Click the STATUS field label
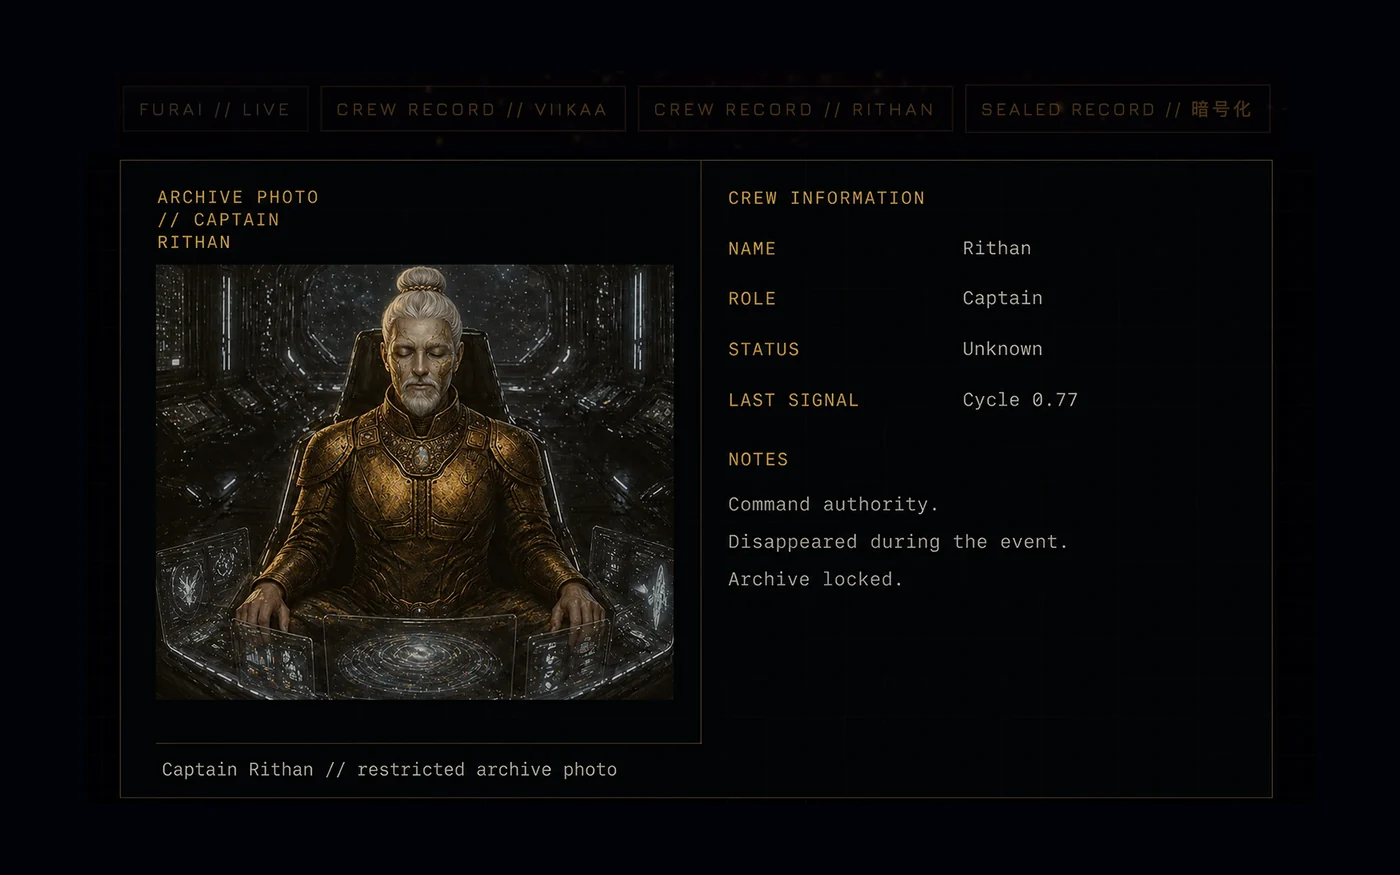The image size is (1400, 875). pyautogui.click(x=764, y=349)
